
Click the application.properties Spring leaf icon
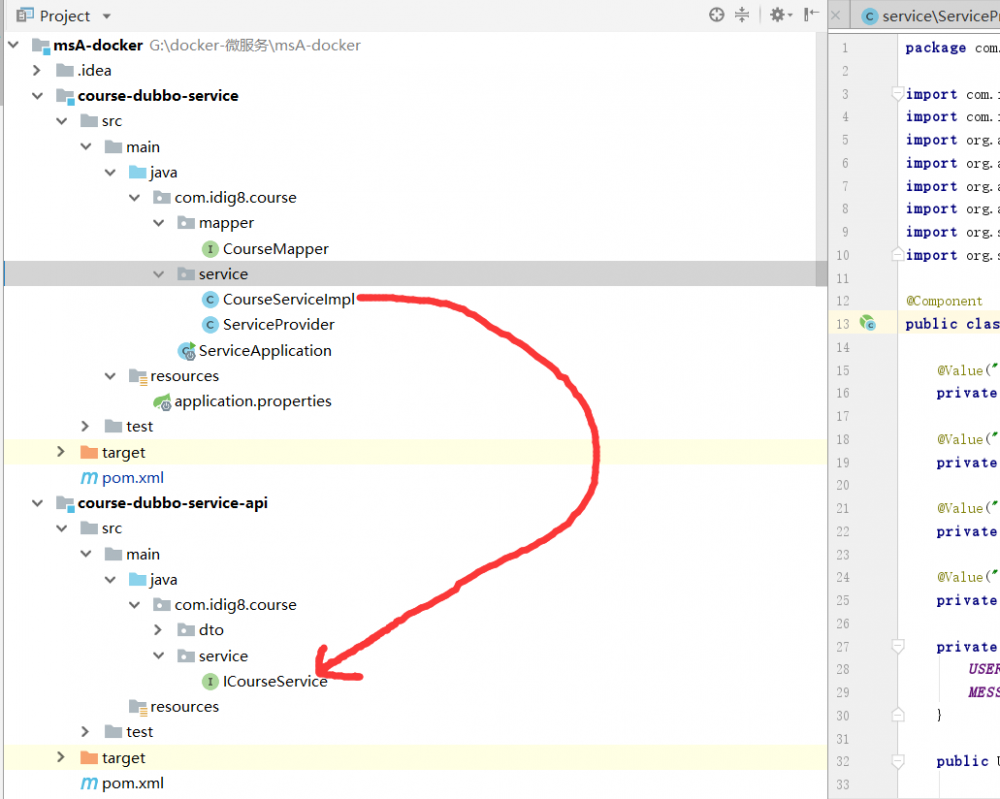coord(162,402)
